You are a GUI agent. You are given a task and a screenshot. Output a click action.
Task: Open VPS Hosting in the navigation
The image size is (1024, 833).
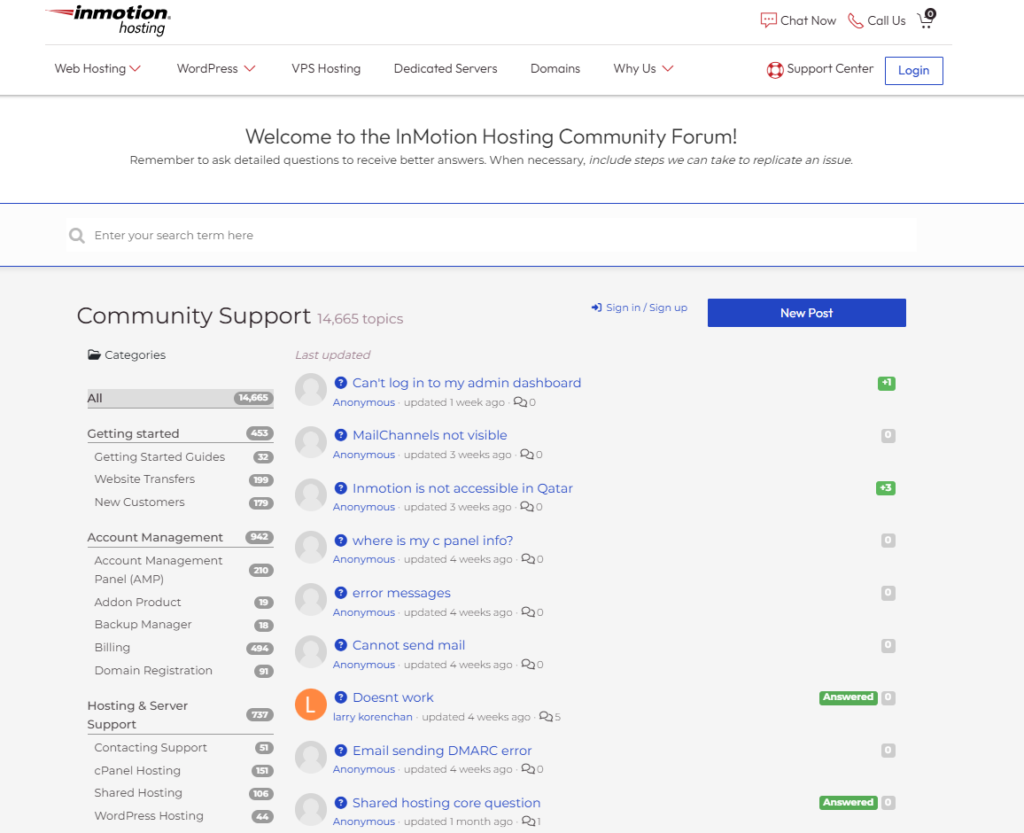pyautogui.click(x=326, y=69)
